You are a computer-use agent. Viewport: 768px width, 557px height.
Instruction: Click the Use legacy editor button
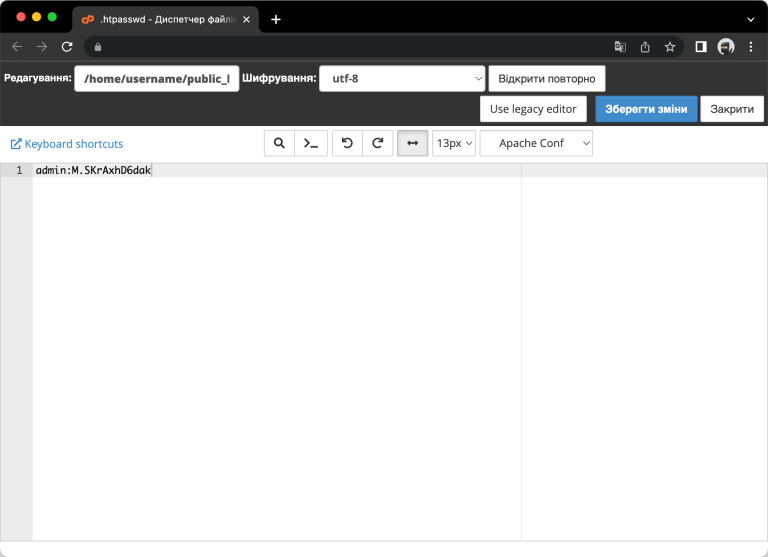[533, 109]
